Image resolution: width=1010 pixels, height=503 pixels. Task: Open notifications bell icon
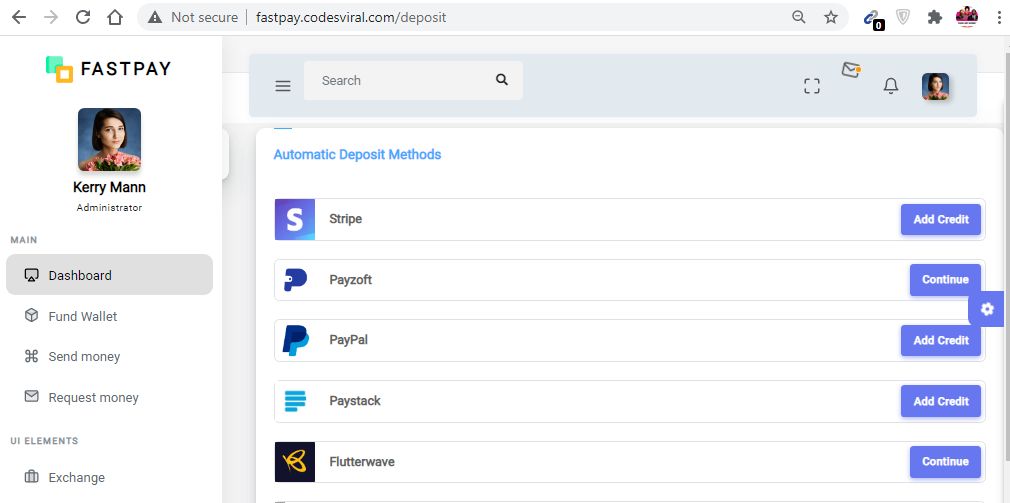click(891, 86)
